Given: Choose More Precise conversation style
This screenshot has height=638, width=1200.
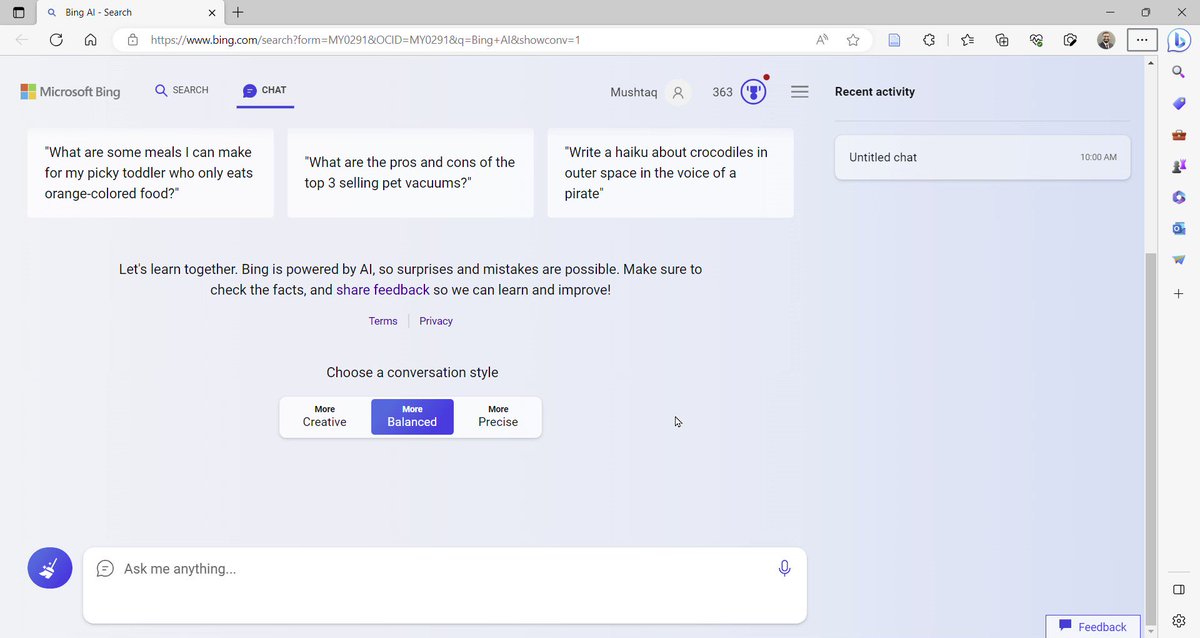Looking at the screenshot, I should (x=498, y=417).
